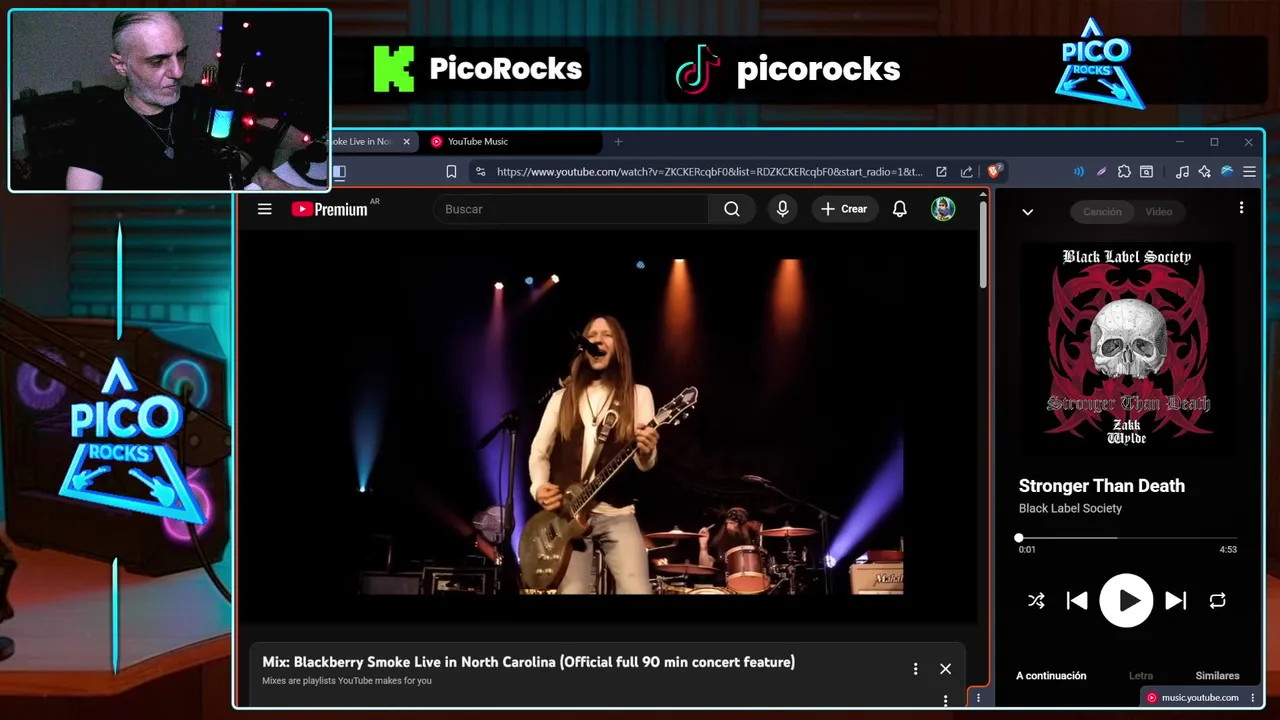Click the Crear button

[844, 209]
